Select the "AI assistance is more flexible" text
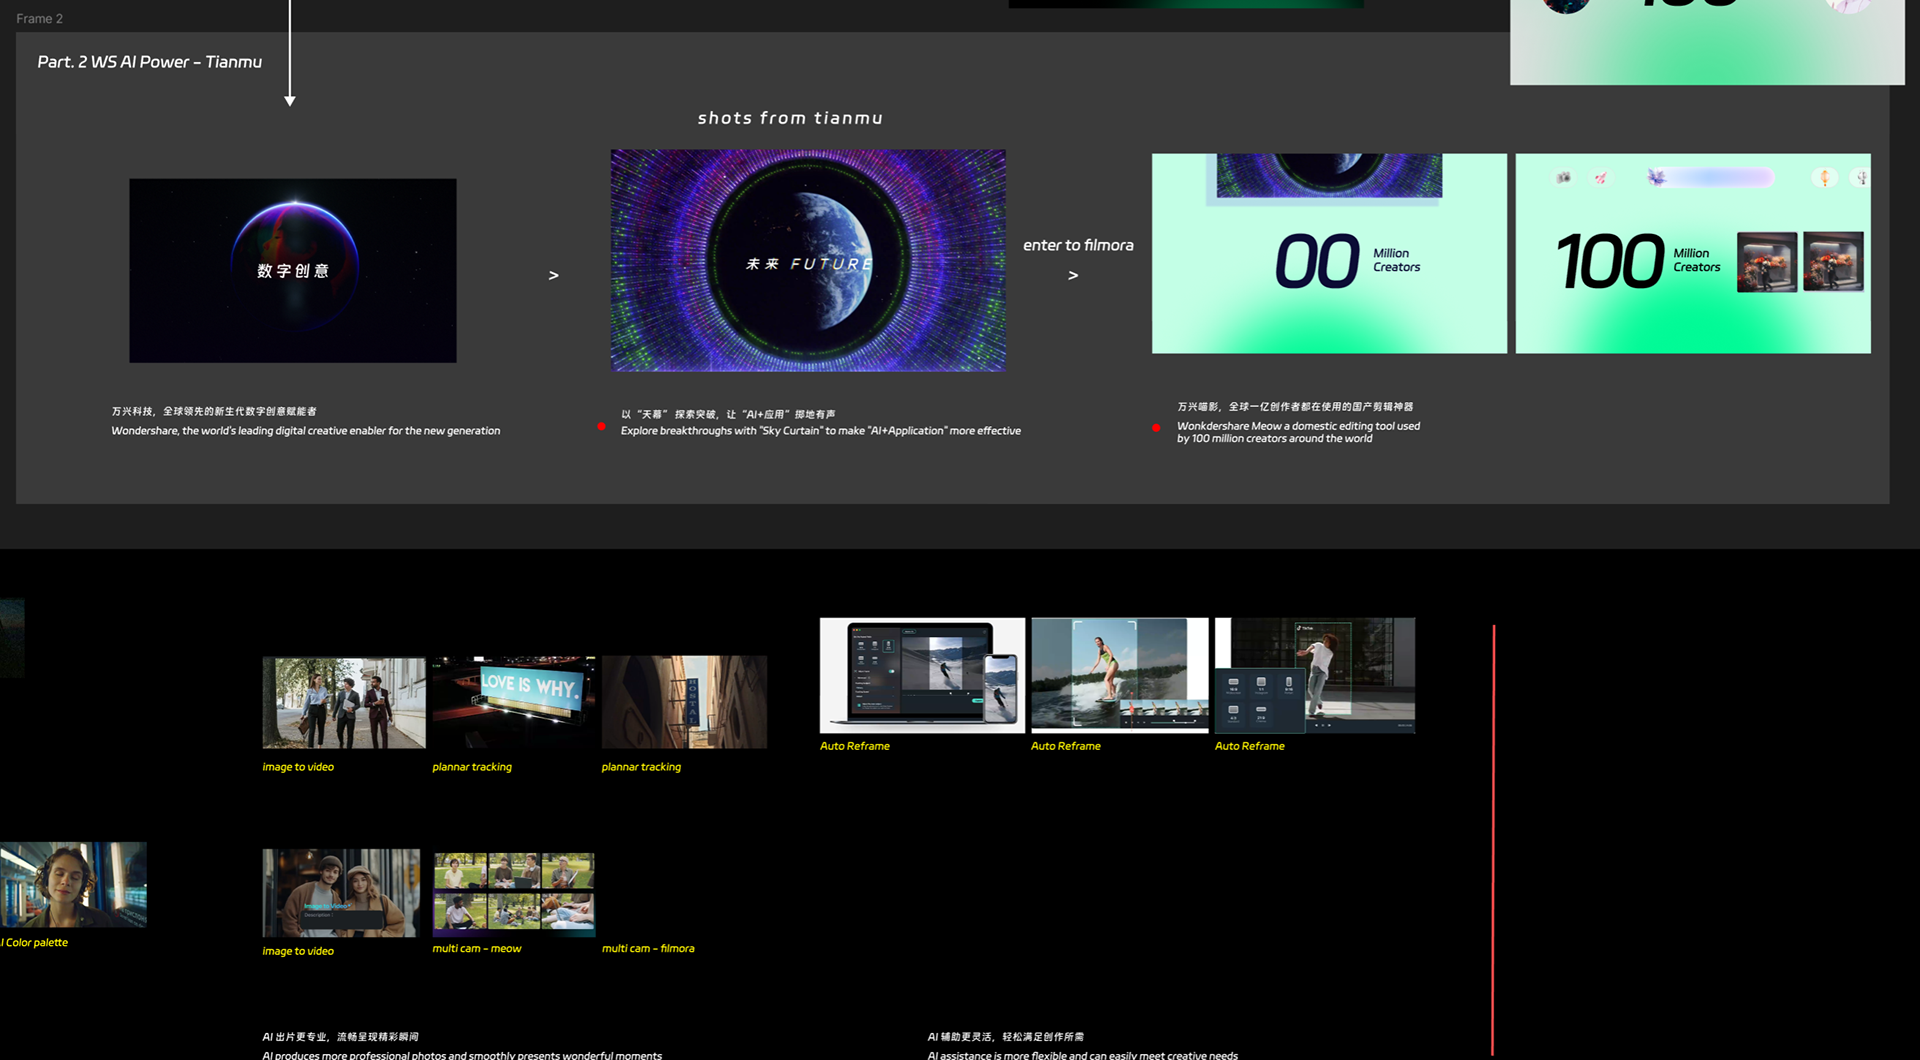This screenshot has height=1060, width=1920. click(x=1083, y=1054)
